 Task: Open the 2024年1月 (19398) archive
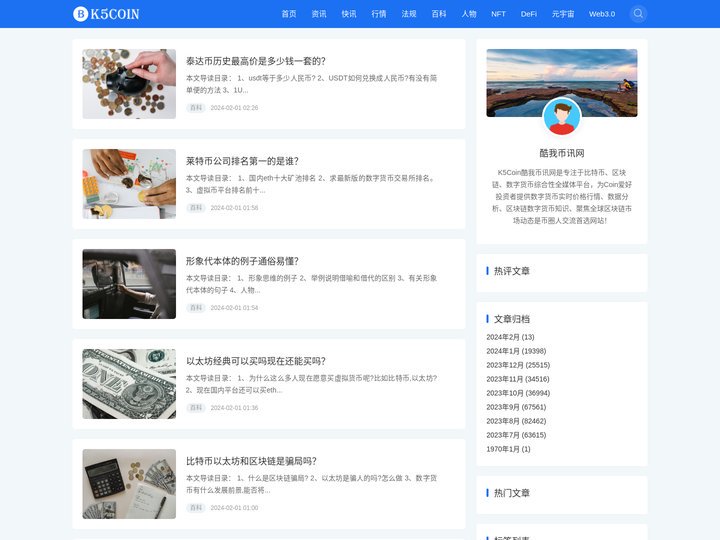point(516,351)
